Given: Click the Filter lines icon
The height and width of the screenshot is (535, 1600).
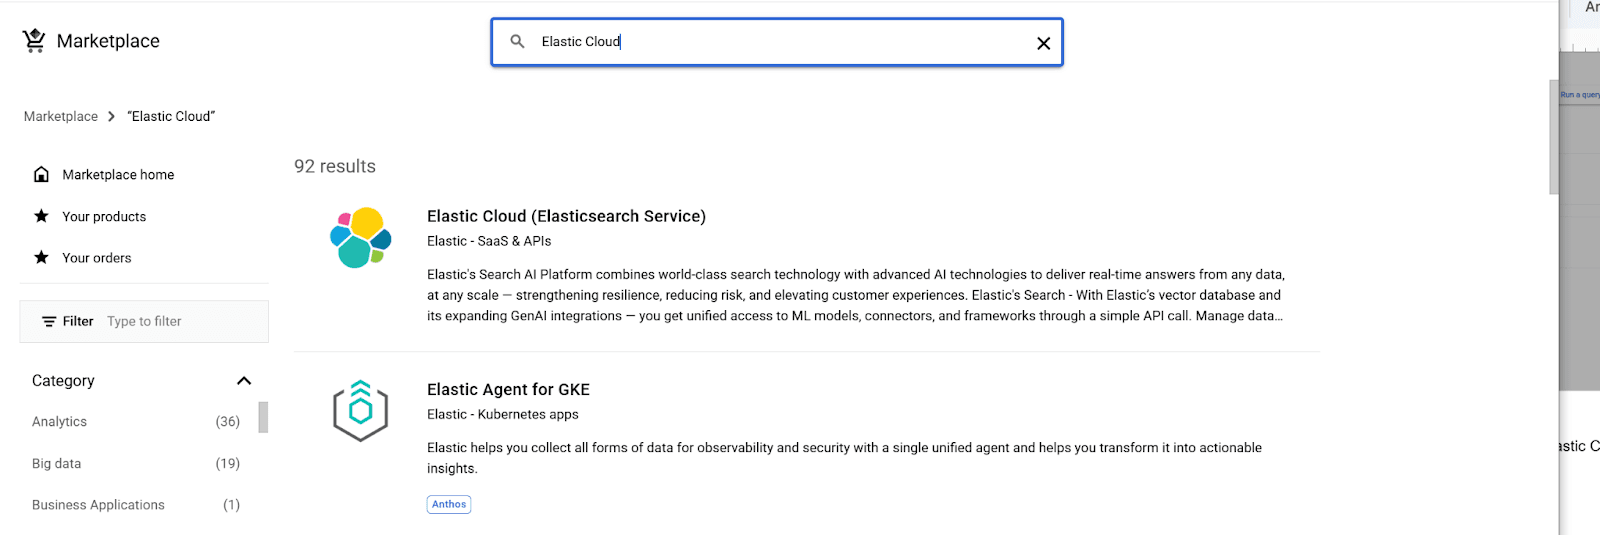Looking at the screenshot, I should pos(49,322).
